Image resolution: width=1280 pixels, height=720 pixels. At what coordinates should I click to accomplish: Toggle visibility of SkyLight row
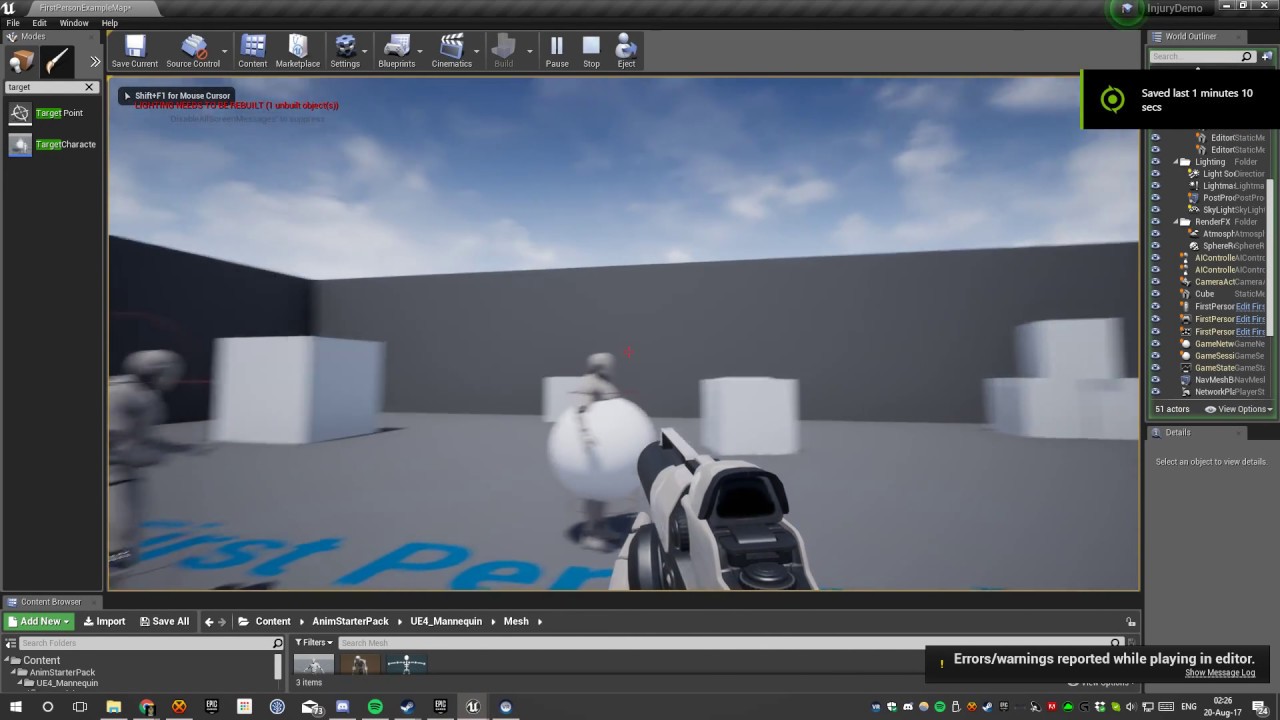1156,210
